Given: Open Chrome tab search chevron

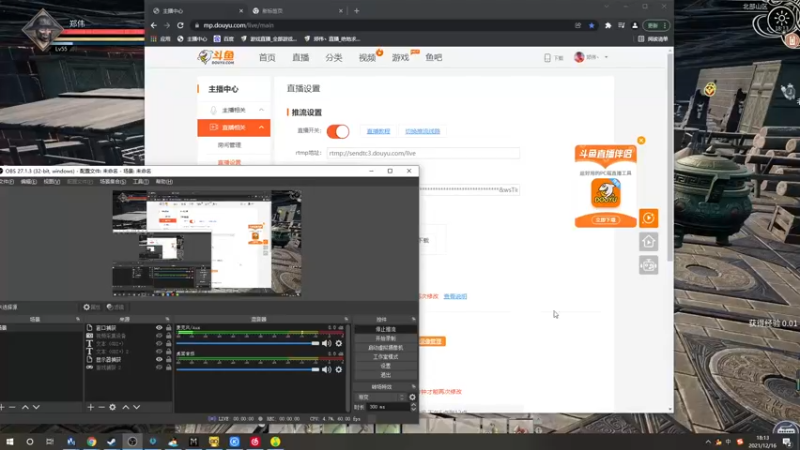Looking at the screenshot, I should click(x=606, y=7).
